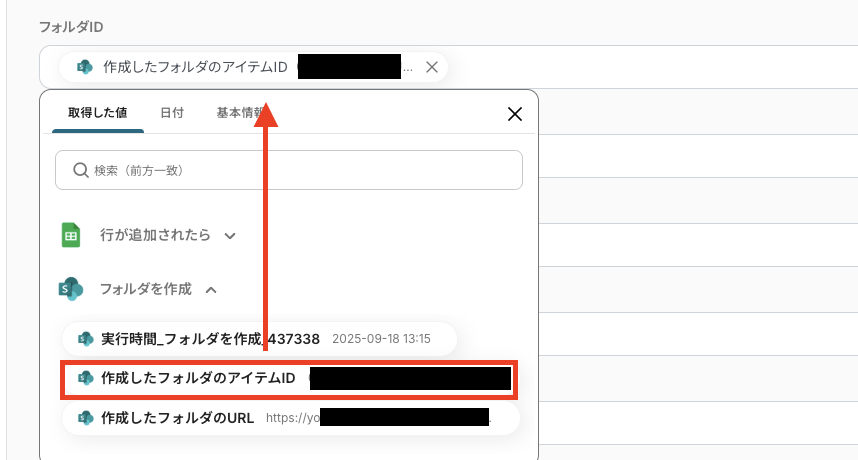Select 作成したフォルダのアイテムID from the list
The height and width of the screenshot is (460, 858).
pyautogui.click(x=289, y=379)
